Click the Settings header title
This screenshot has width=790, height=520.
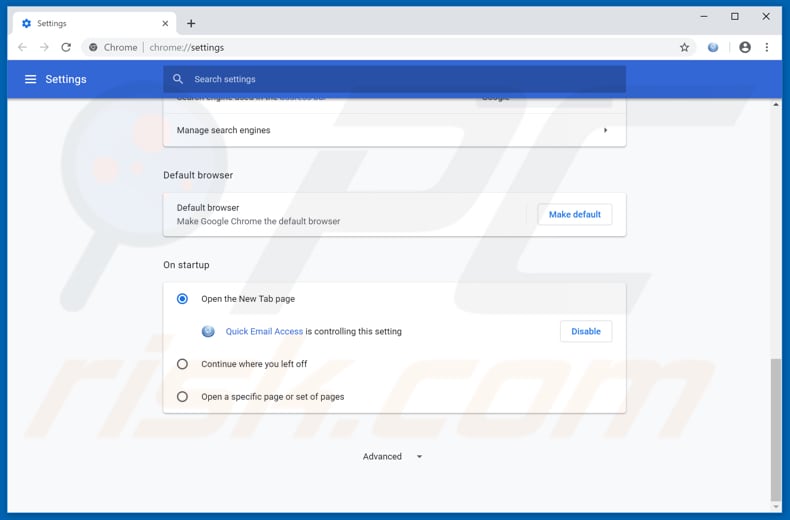pyautogui.click(x=66, y=79)
